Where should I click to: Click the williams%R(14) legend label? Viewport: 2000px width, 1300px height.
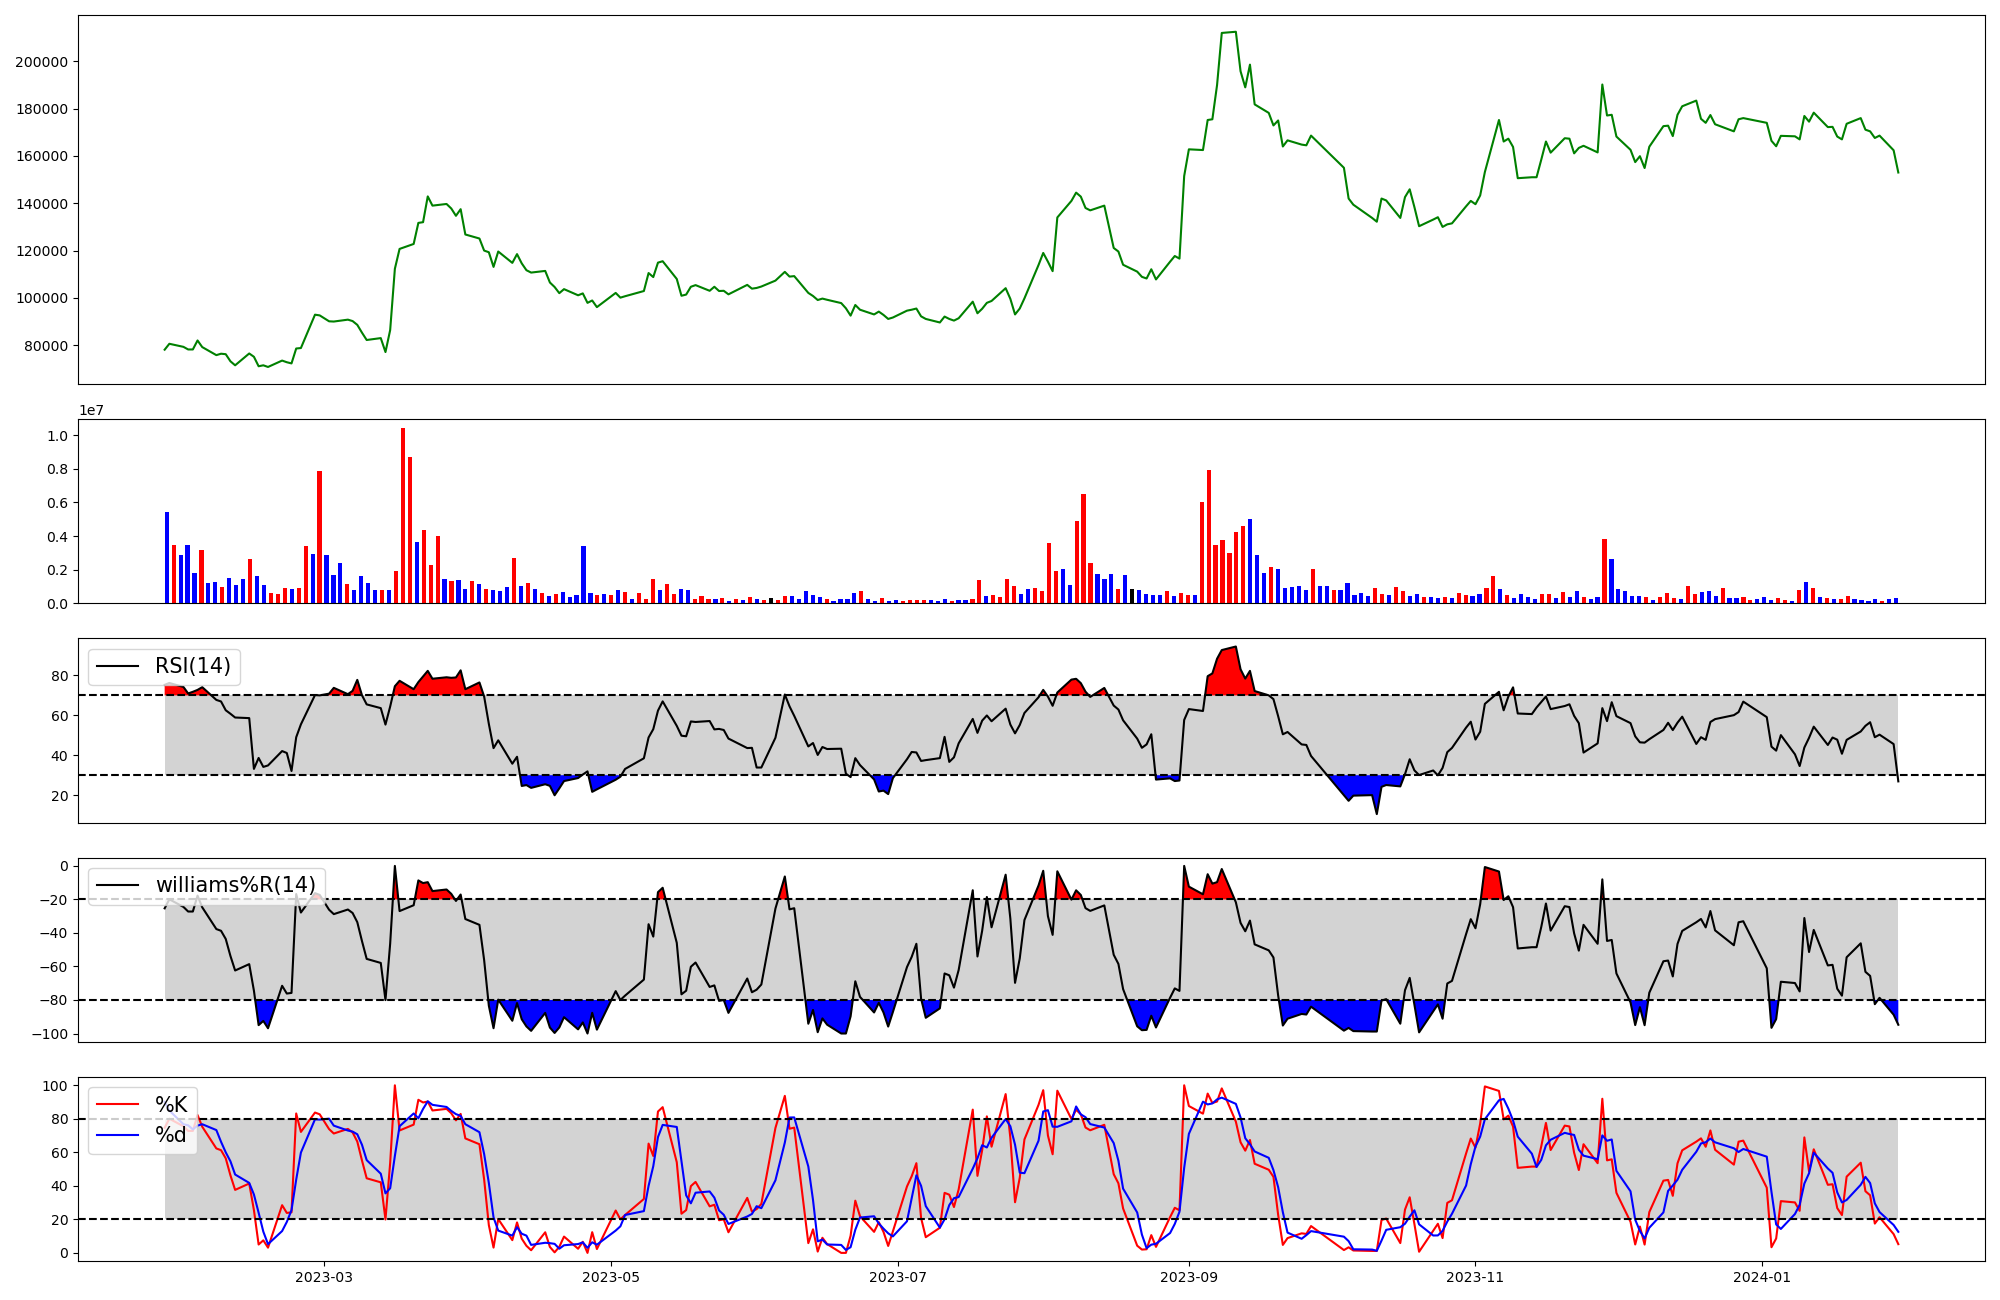235,885
